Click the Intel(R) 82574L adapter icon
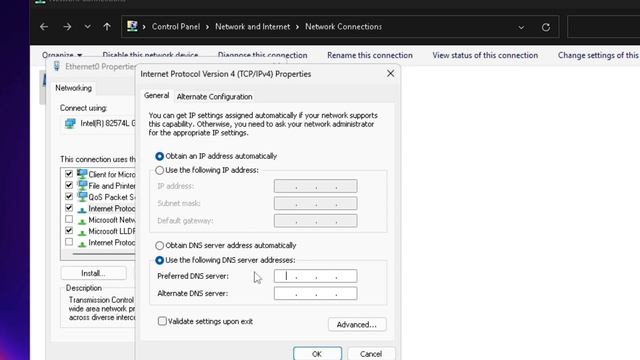 (70, 123)
